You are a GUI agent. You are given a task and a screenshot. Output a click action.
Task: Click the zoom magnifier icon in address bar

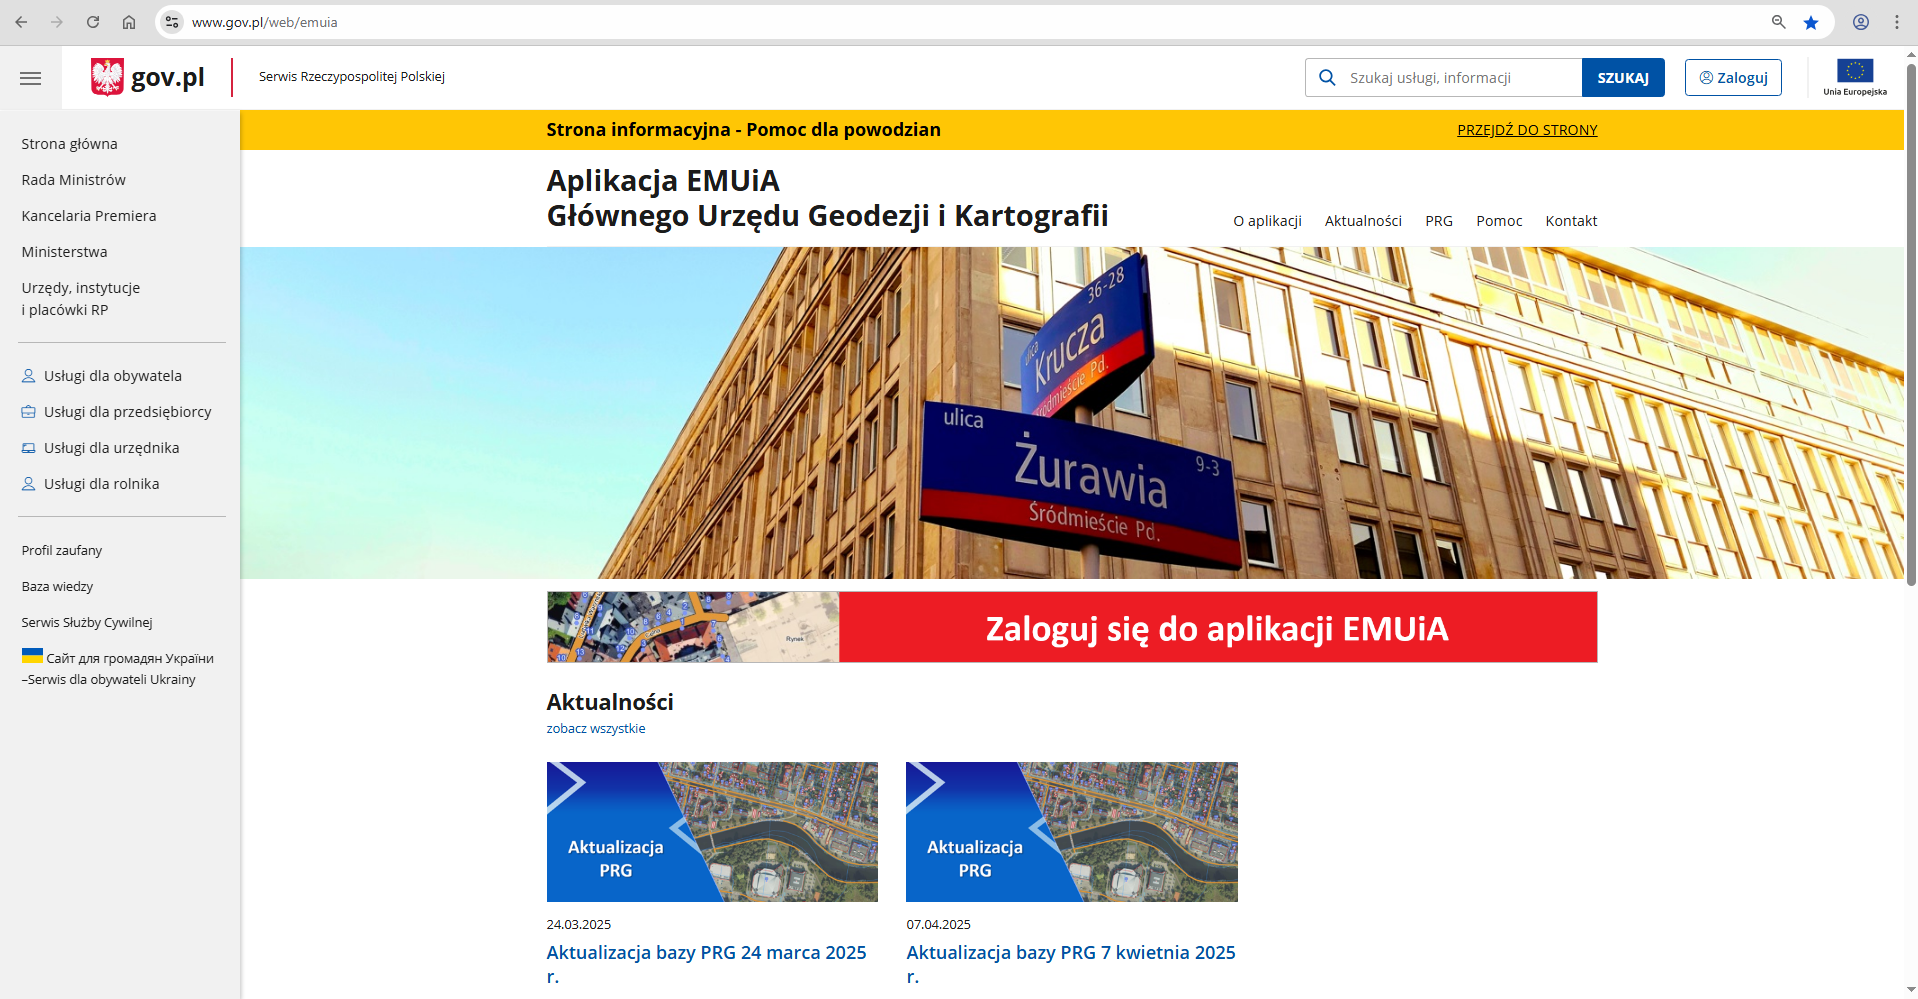[1778, 22]
